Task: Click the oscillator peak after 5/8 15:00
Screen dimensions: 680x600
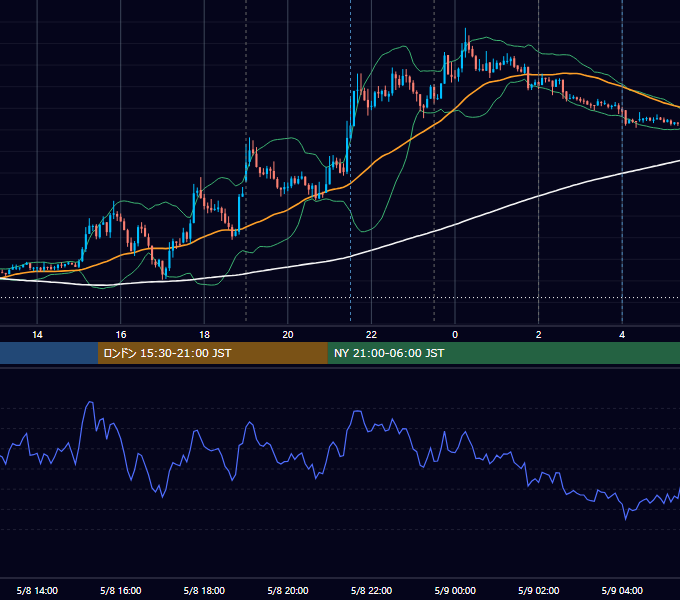Action: tap(91, 403)
